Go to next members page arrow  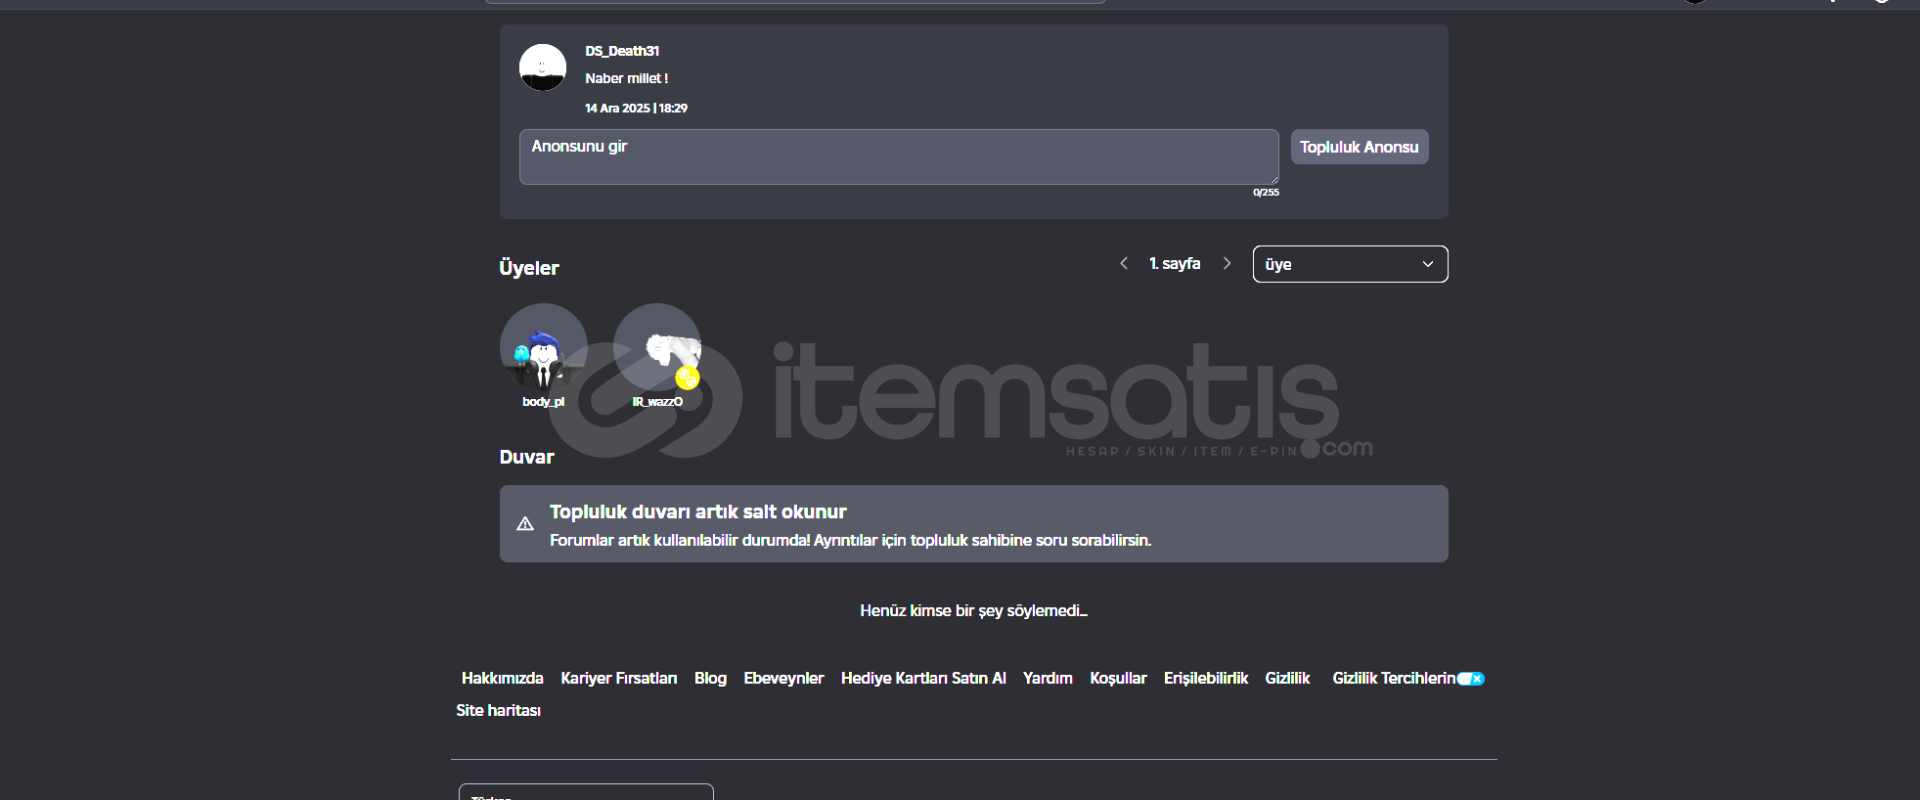pos(1227,264)
